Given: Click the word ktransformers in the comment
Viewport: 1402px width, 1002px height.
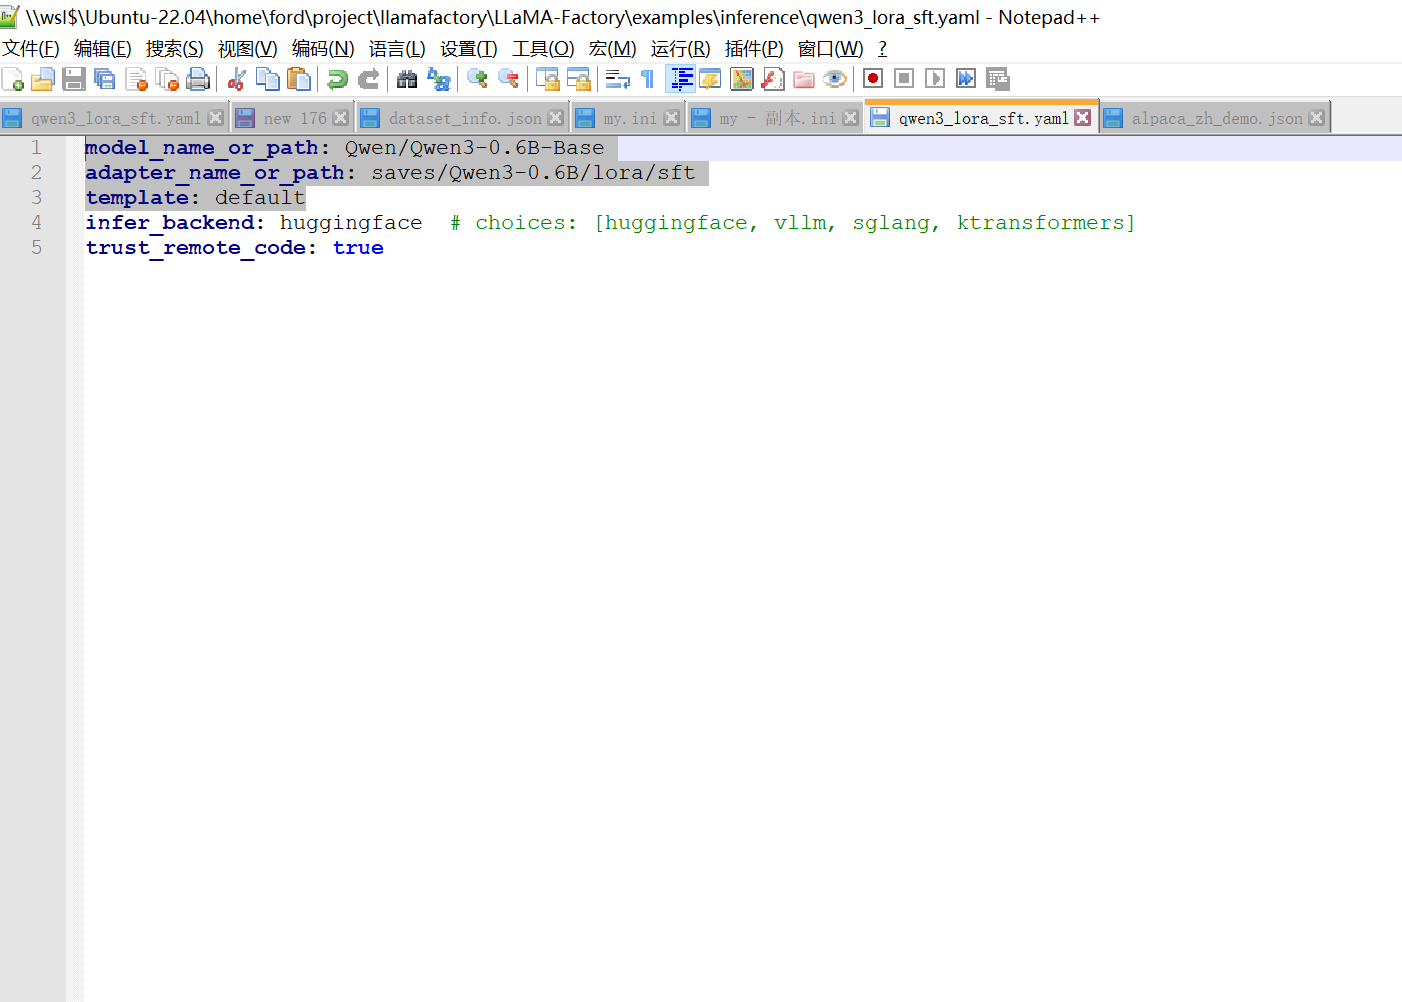Looking at the screenshot, I should [x=1041, y=223].
